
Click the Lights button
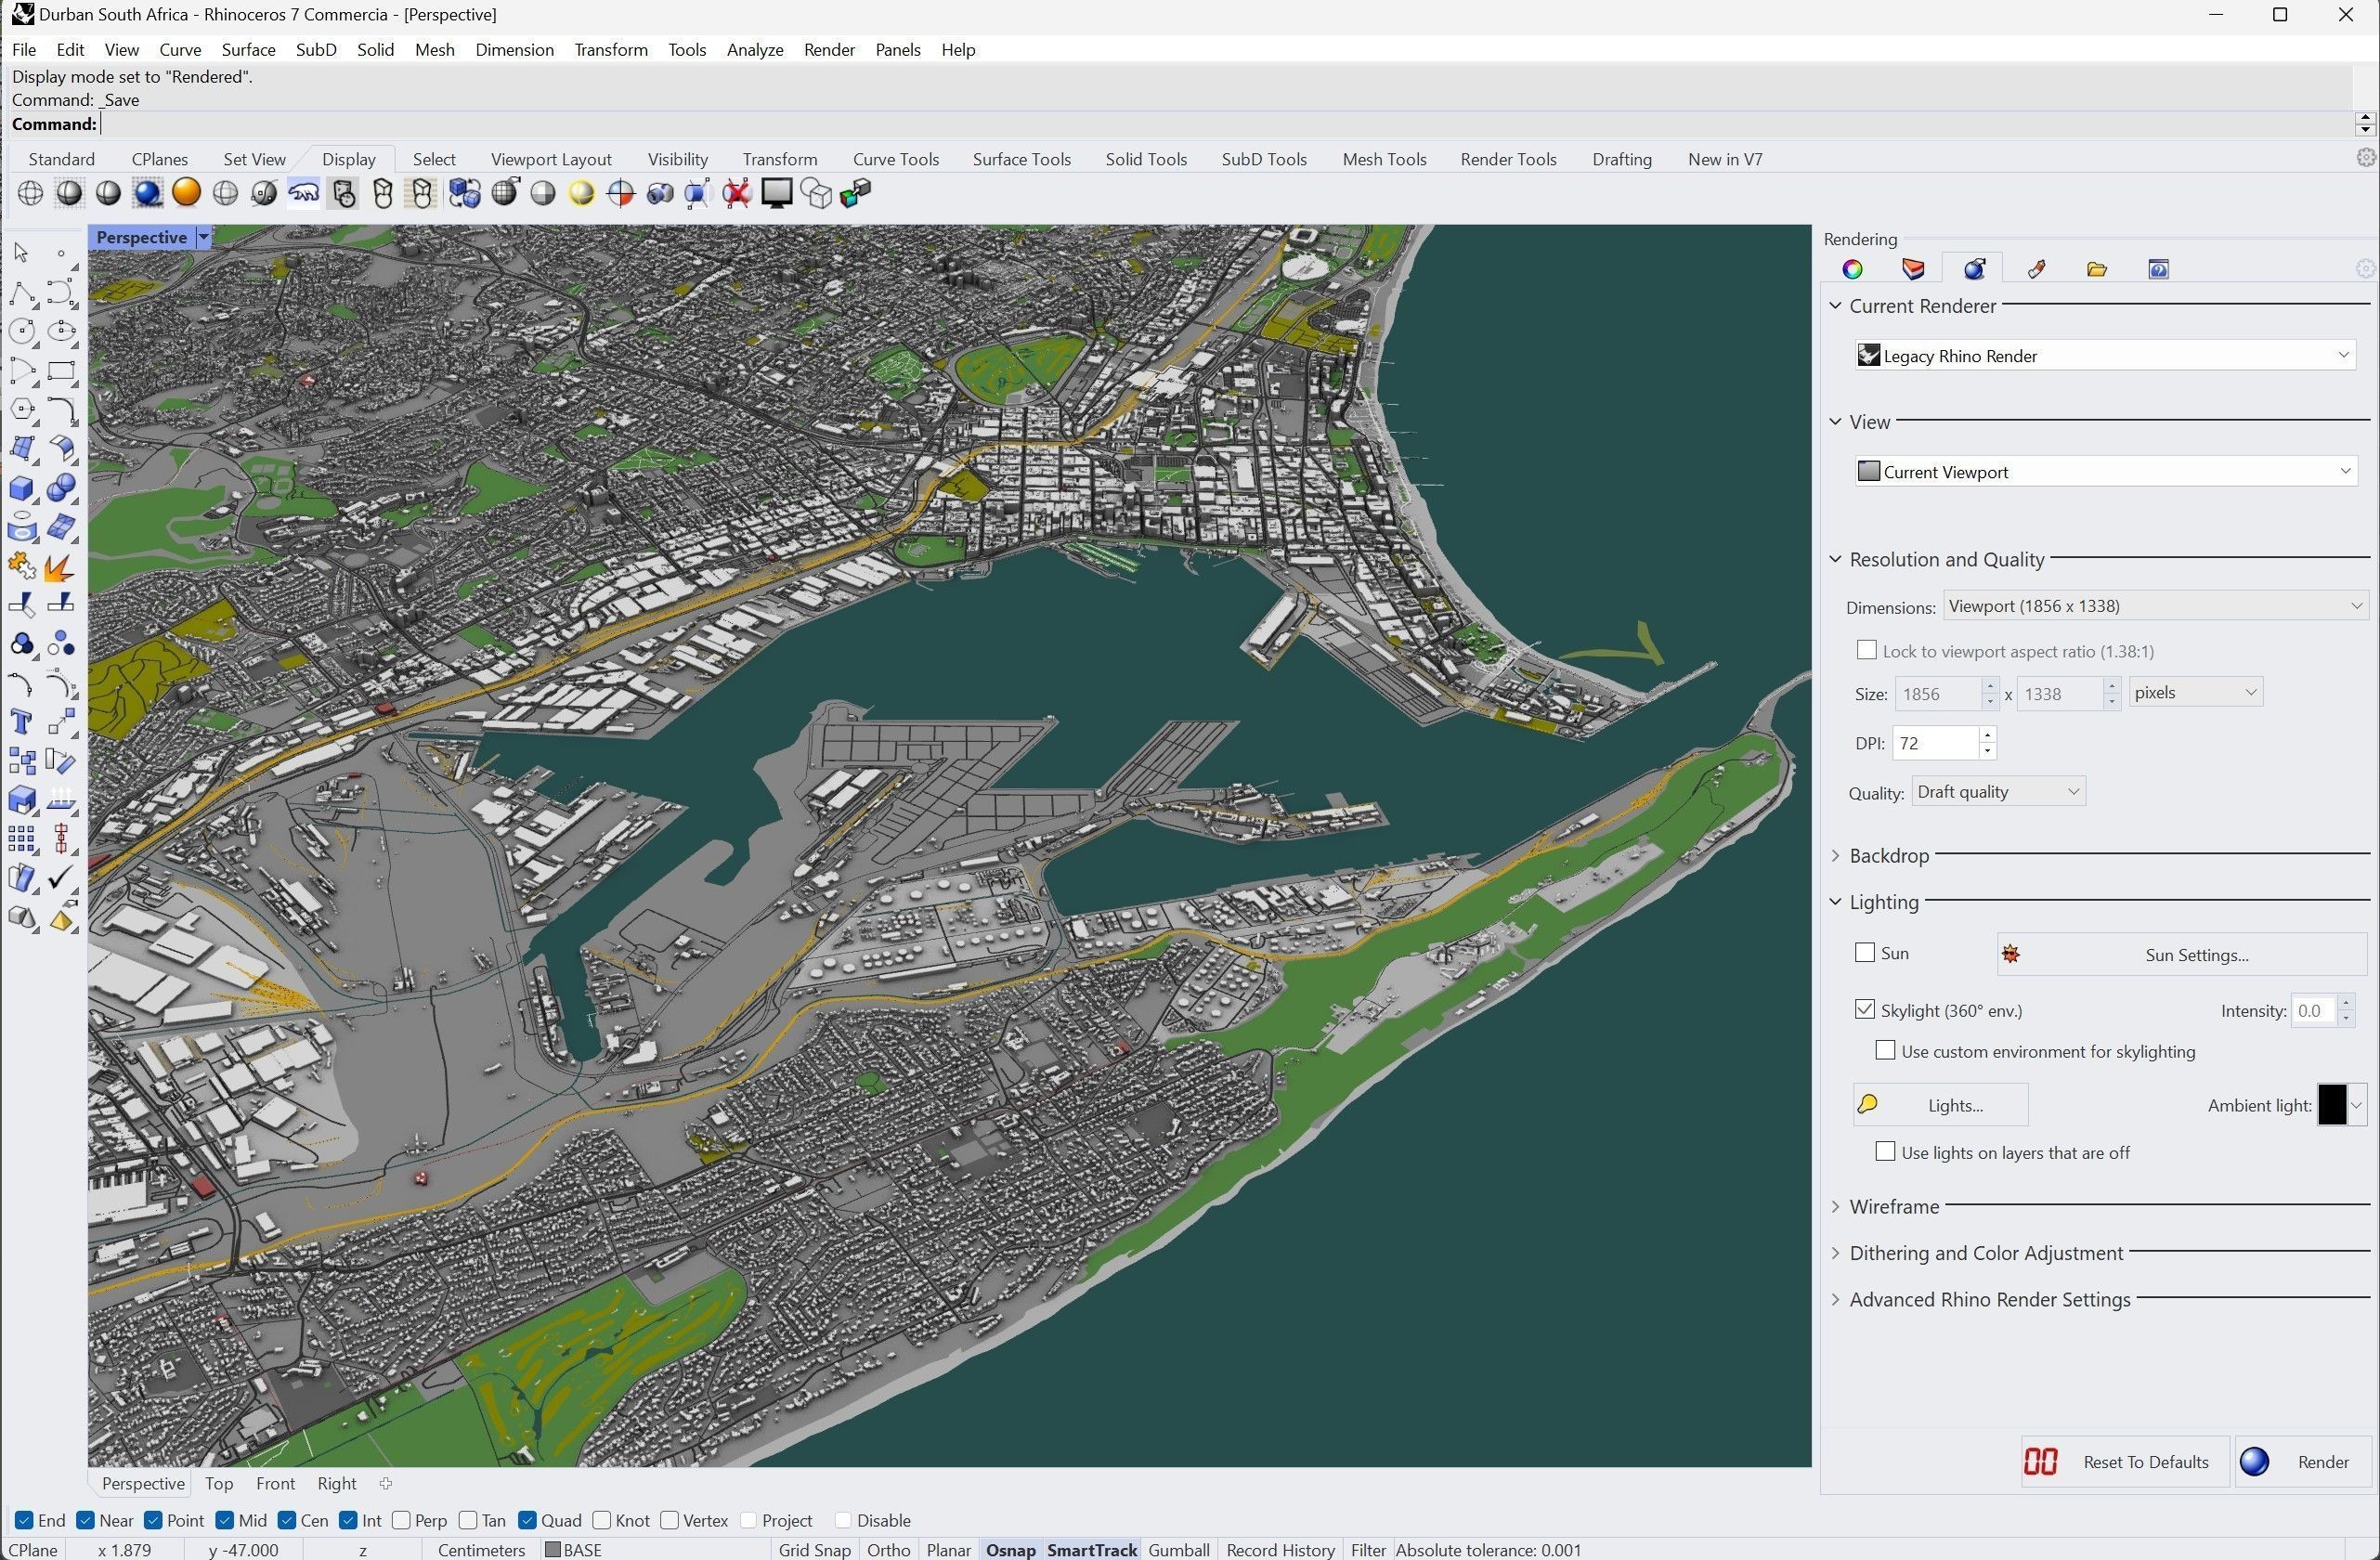click(x=1940, y=1104)
